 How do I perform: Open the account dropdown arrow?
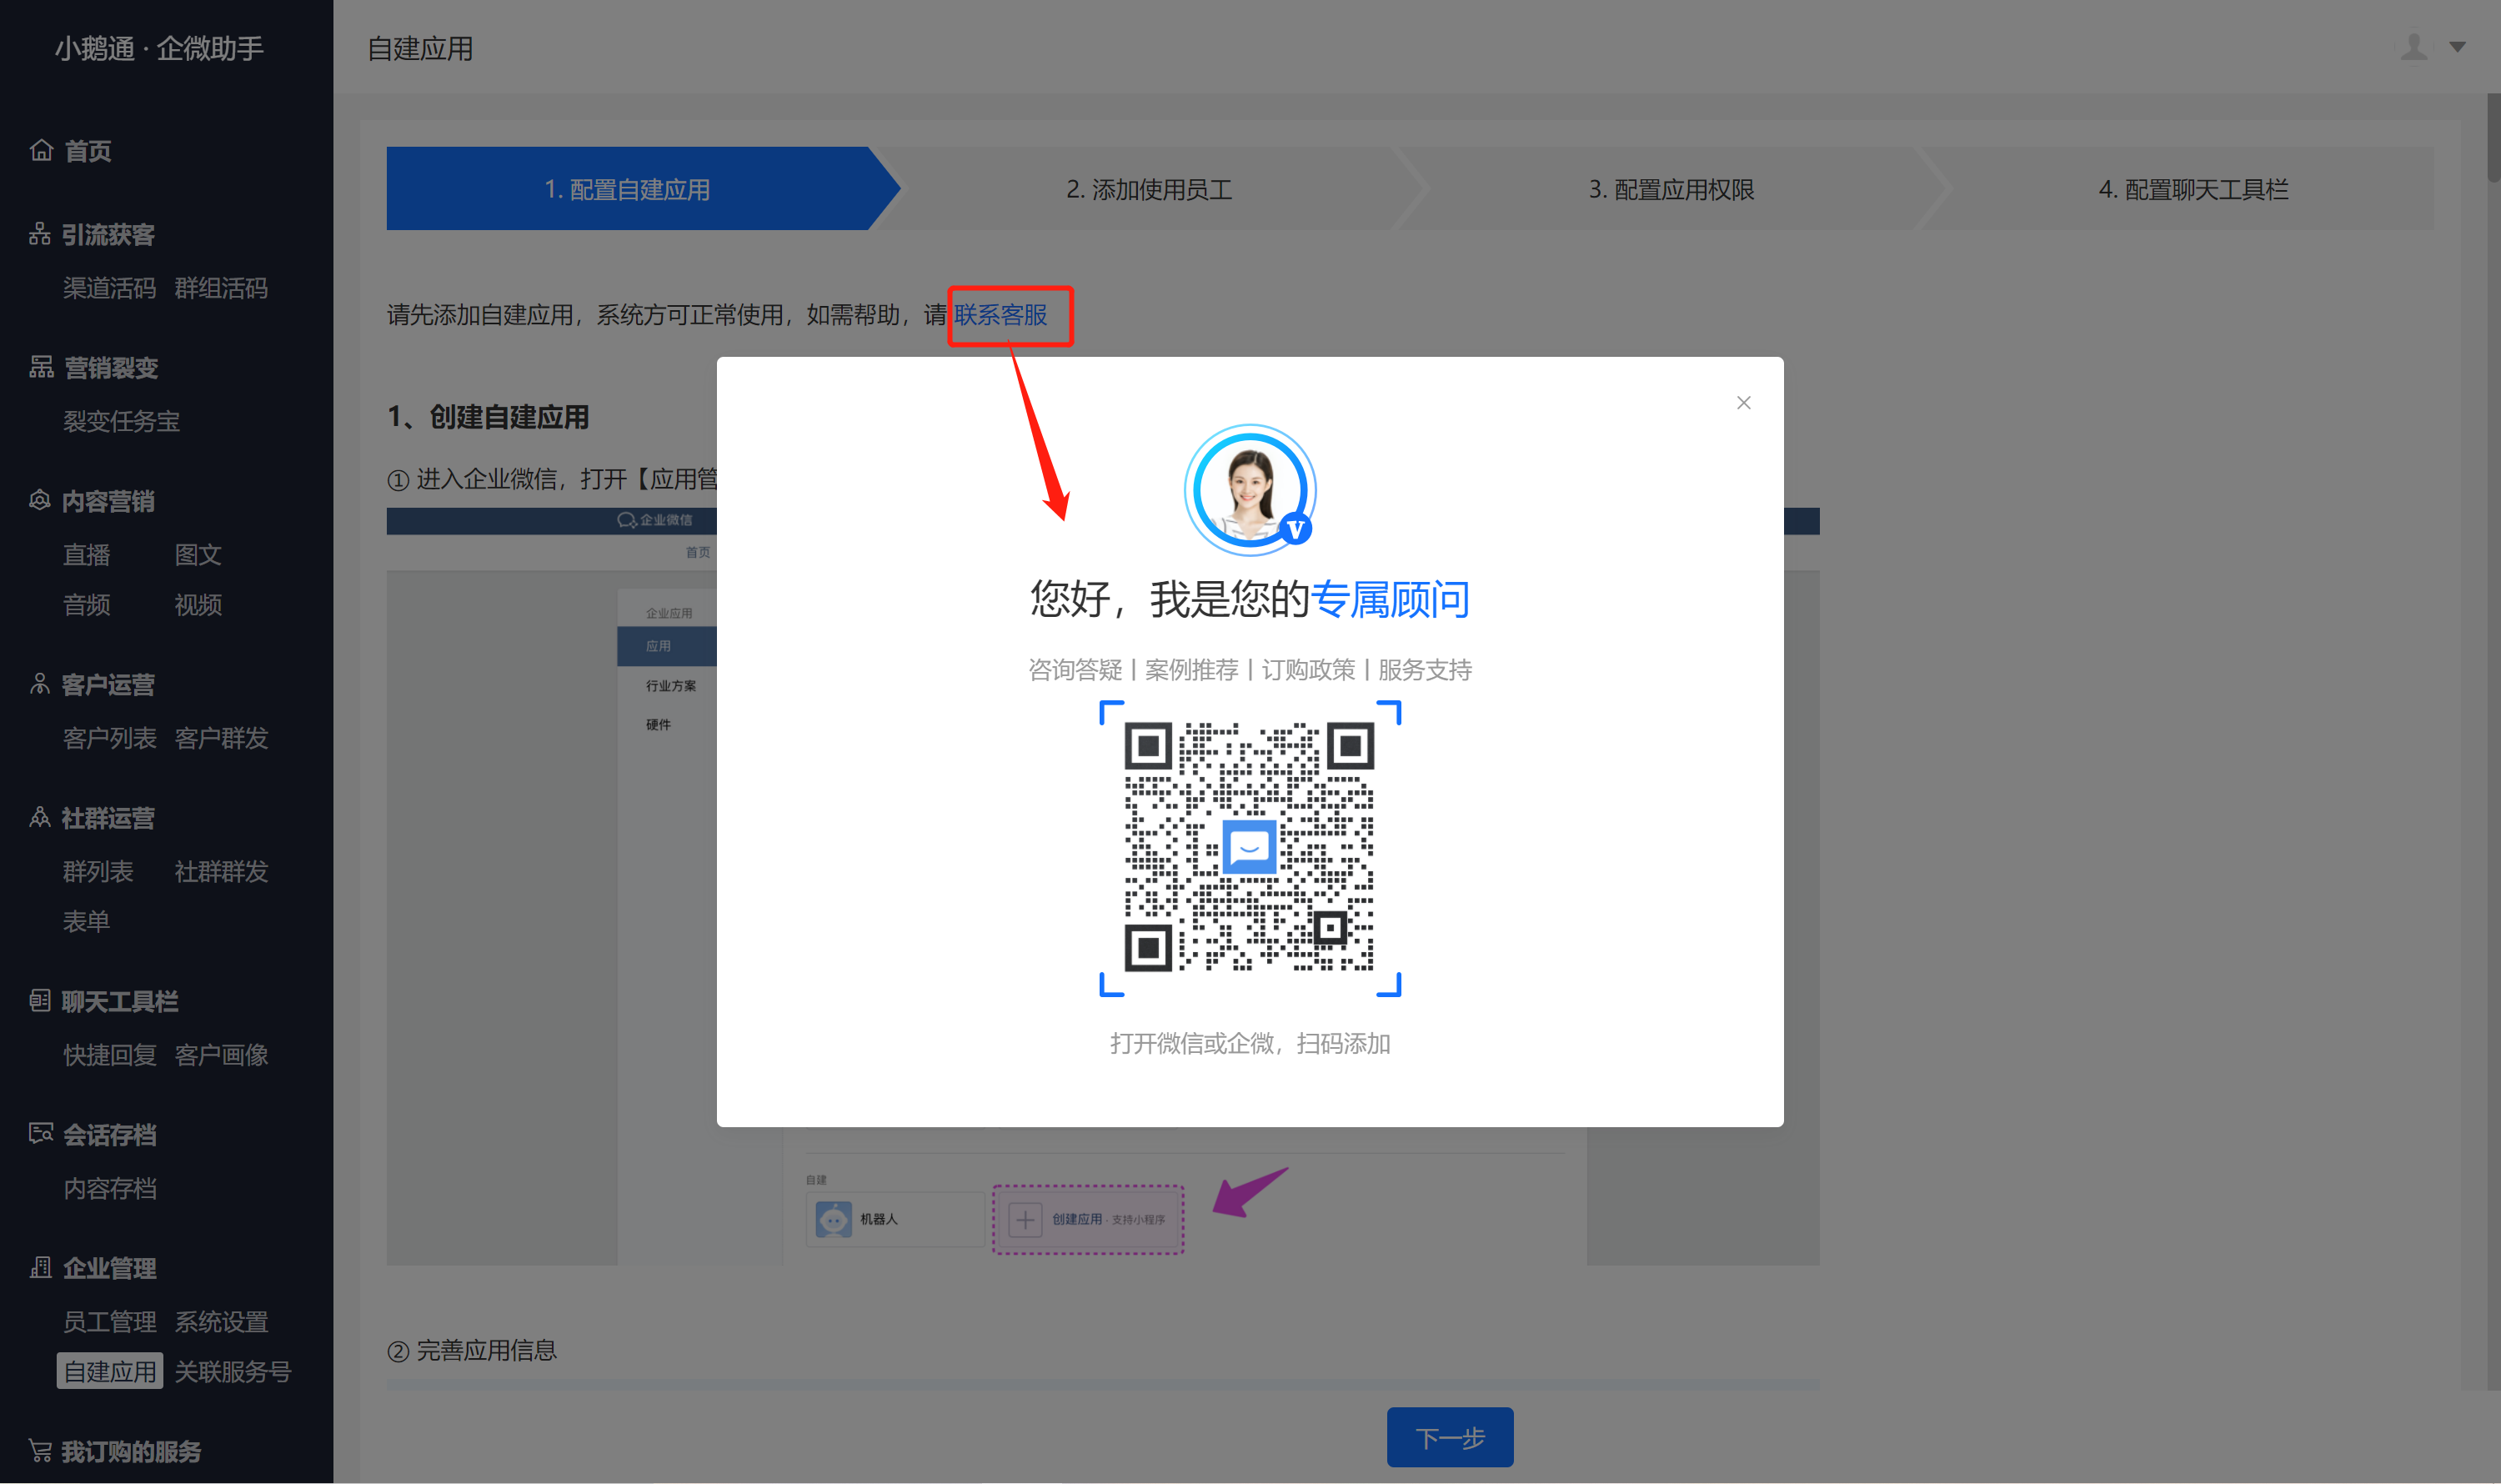tap(2457, 47)
